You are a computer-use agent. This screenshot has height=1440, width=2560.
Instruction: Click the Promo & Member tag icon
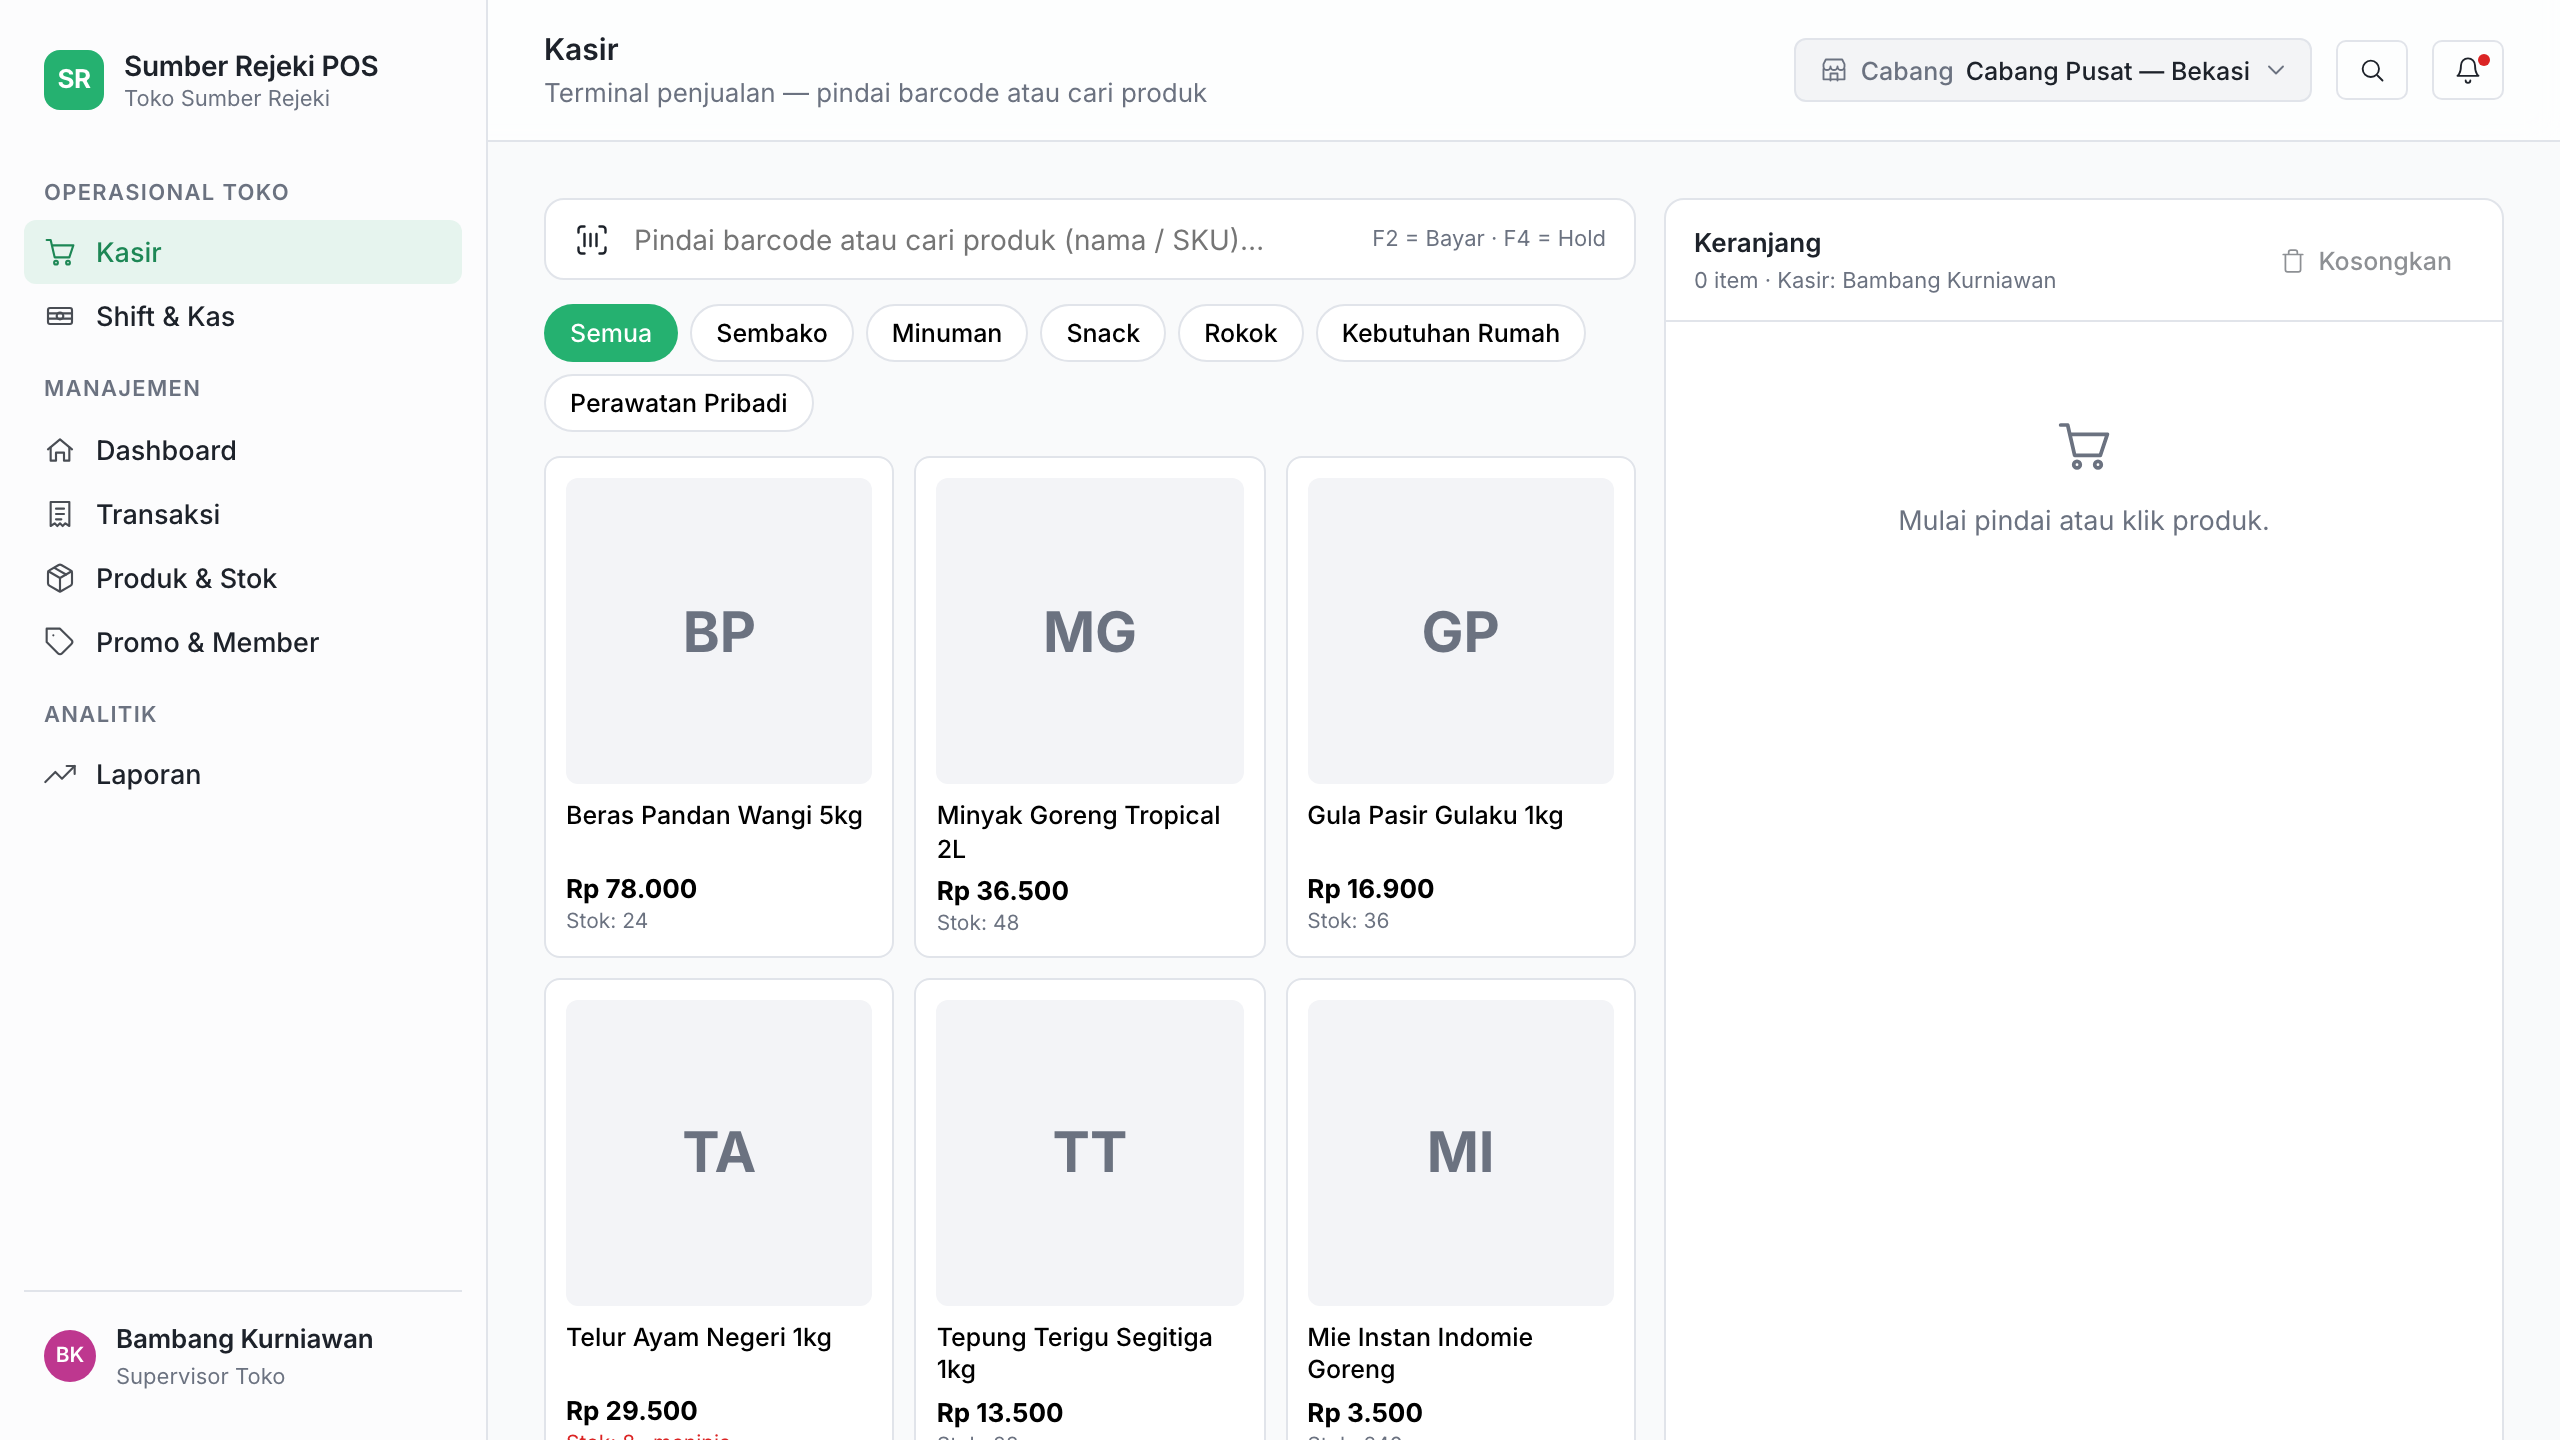[60, 642]
